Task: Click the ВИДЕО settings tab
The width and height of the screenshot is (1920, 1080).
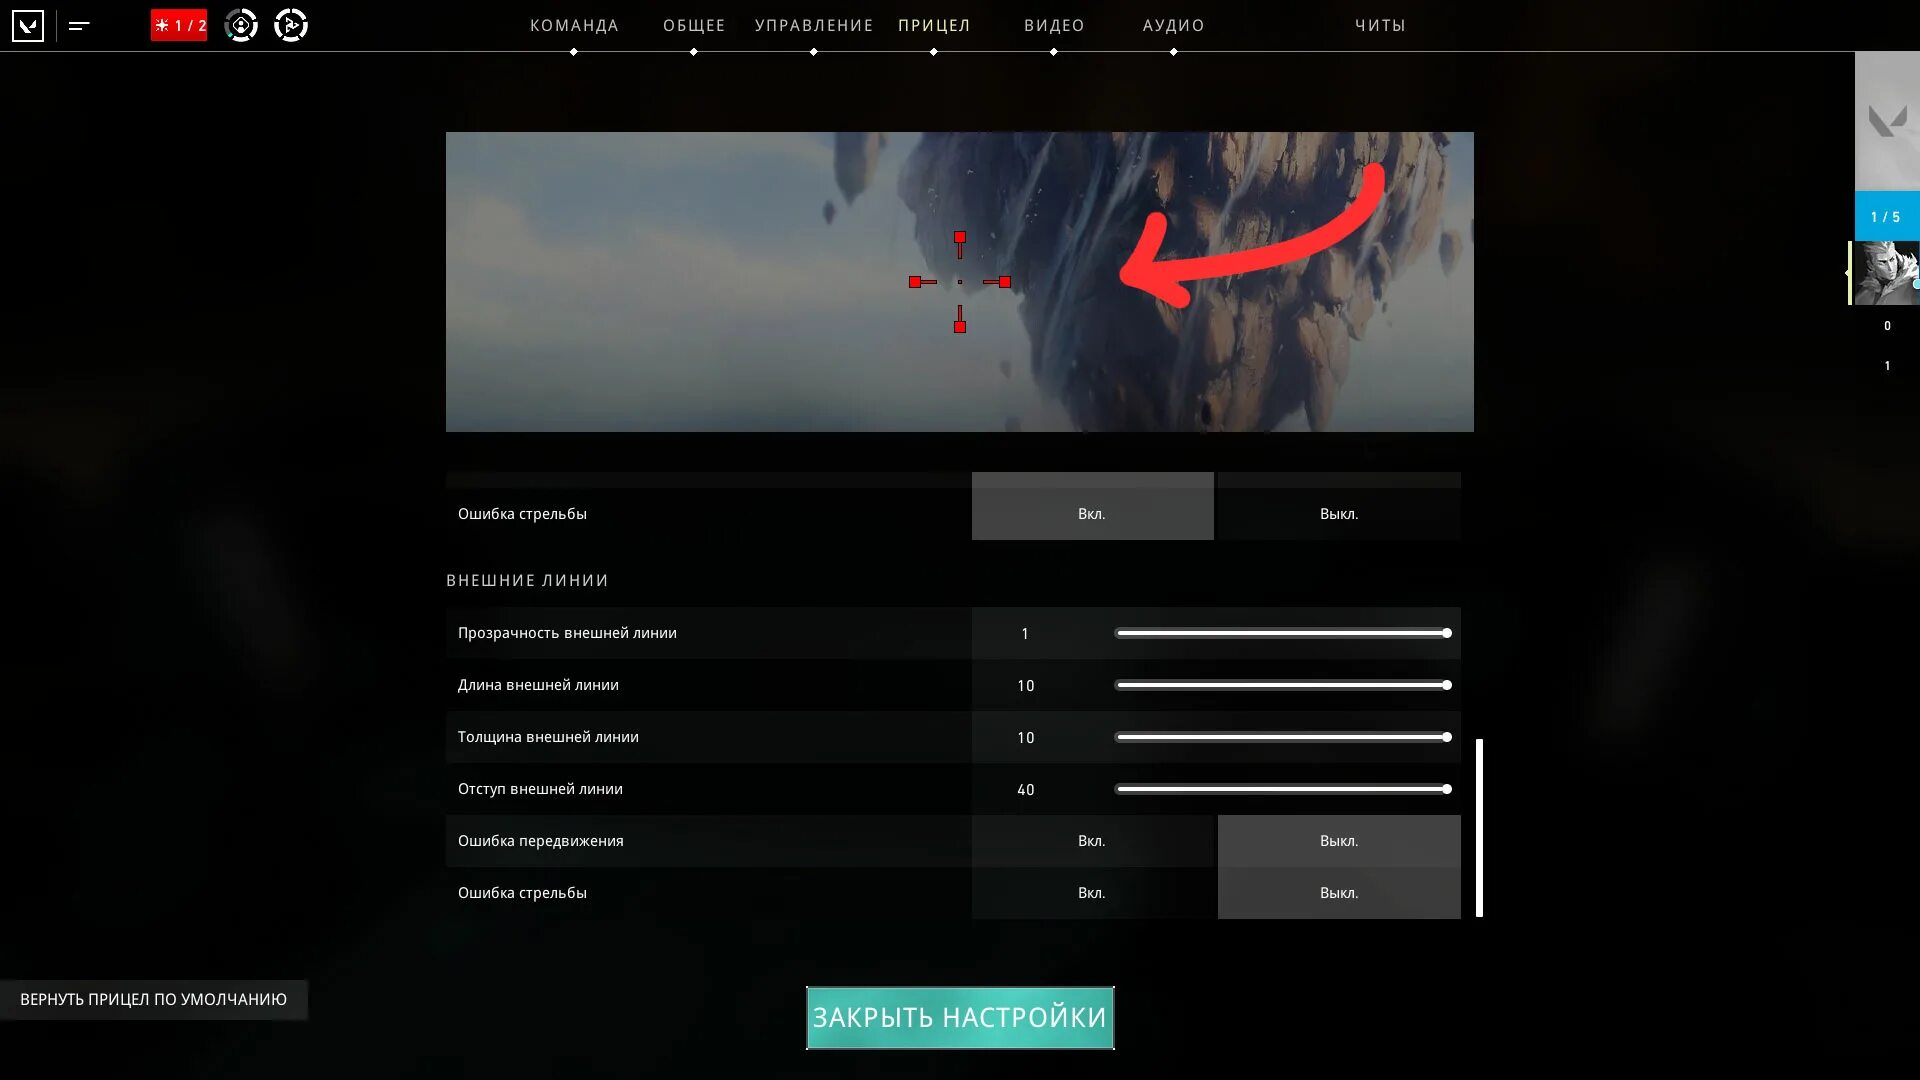Action: [1055, 25]
